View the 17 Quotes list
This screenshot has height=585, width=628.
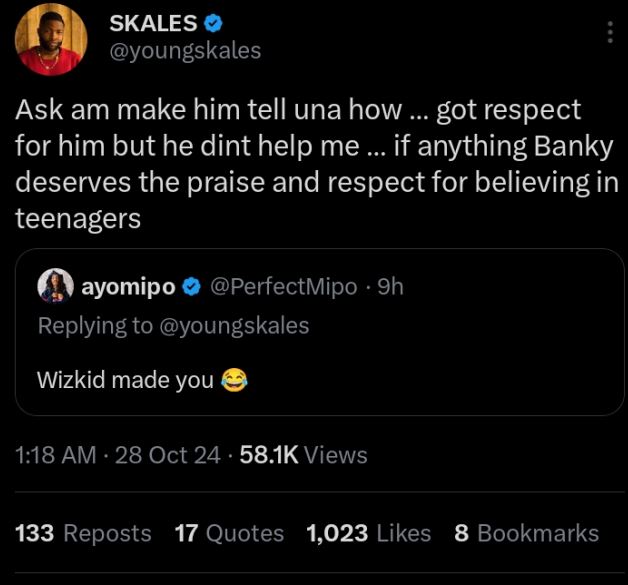229,534
